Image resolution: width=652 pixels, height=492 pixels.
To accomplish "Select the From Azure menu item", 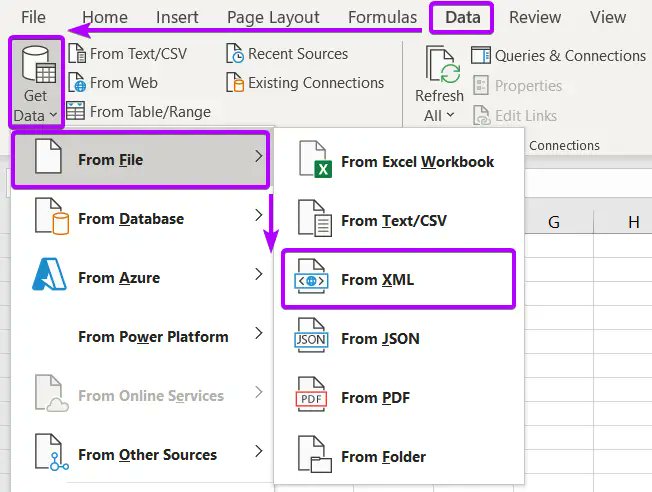I will (141, 277).
